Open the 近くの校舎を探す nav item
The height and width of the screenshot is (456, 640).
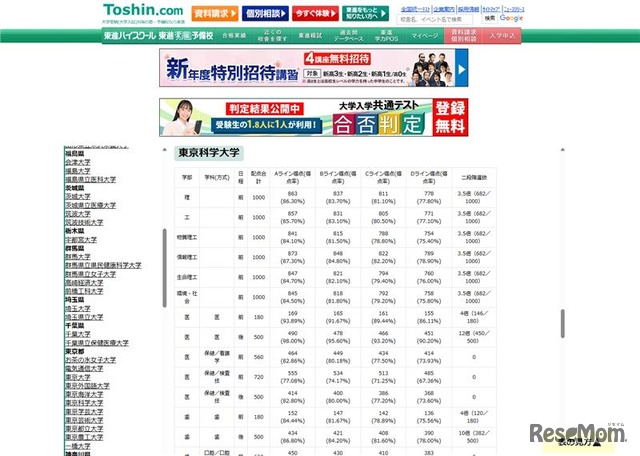pyautogui.click(x=272, y=36)
